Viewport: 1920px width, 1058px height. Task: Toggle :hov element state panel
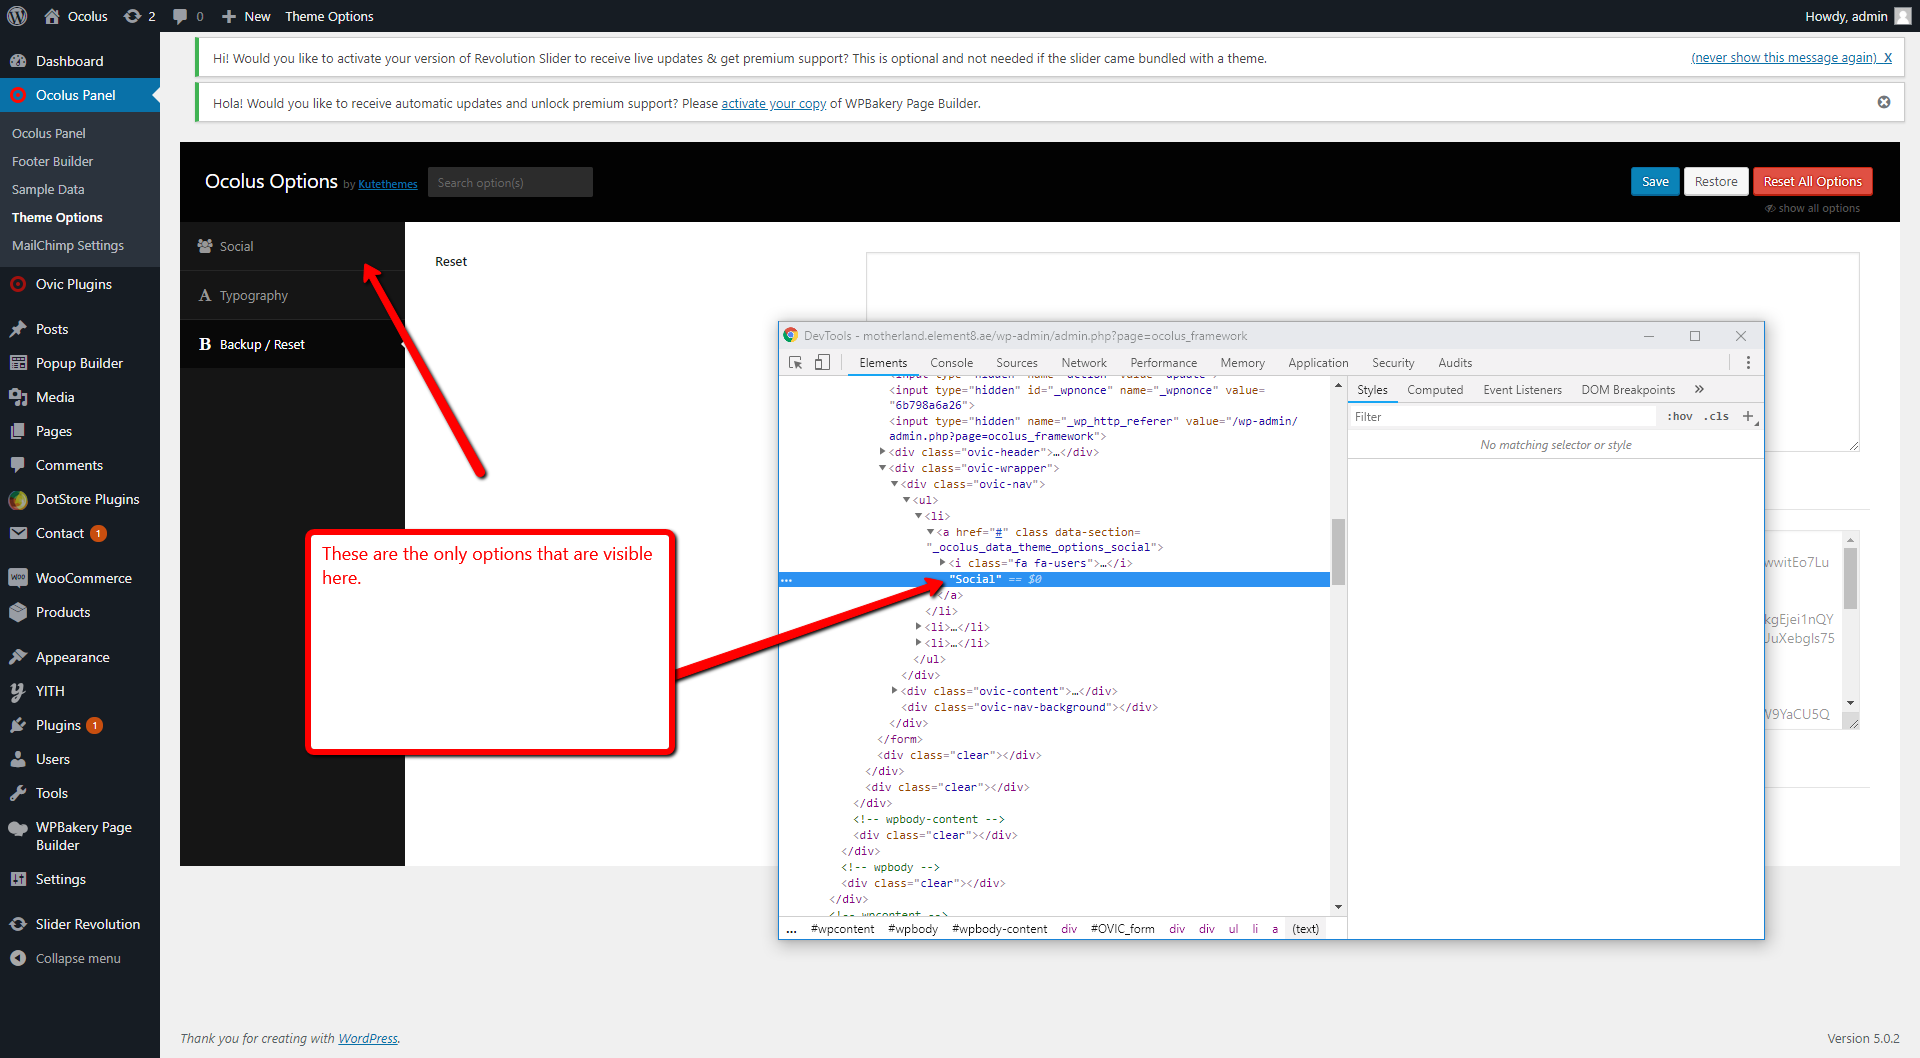[x=1680, y=416]
